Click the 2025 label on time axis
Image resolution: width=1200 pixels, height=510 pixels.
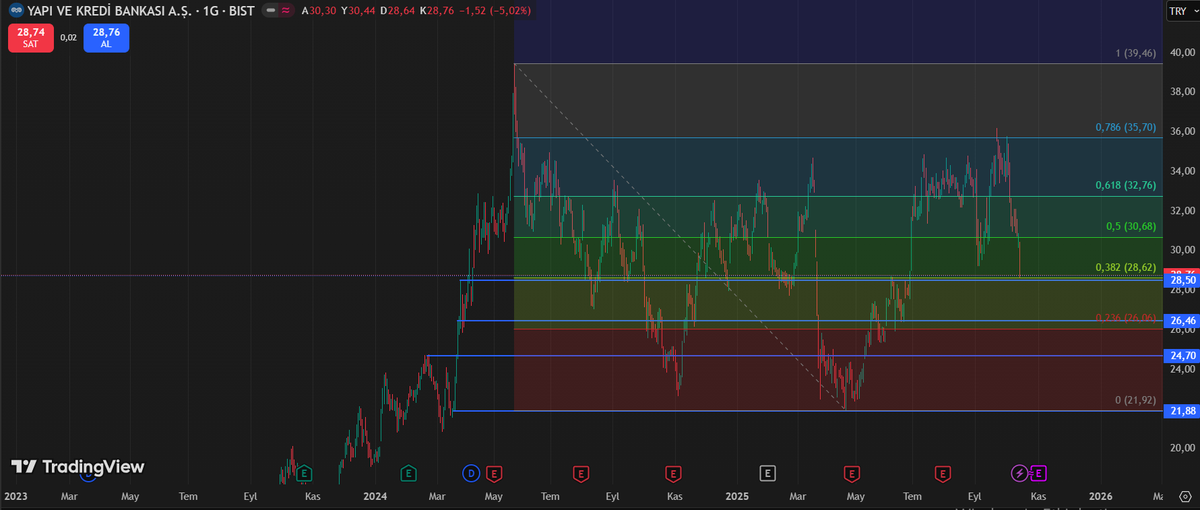click(x=737, y=496)
